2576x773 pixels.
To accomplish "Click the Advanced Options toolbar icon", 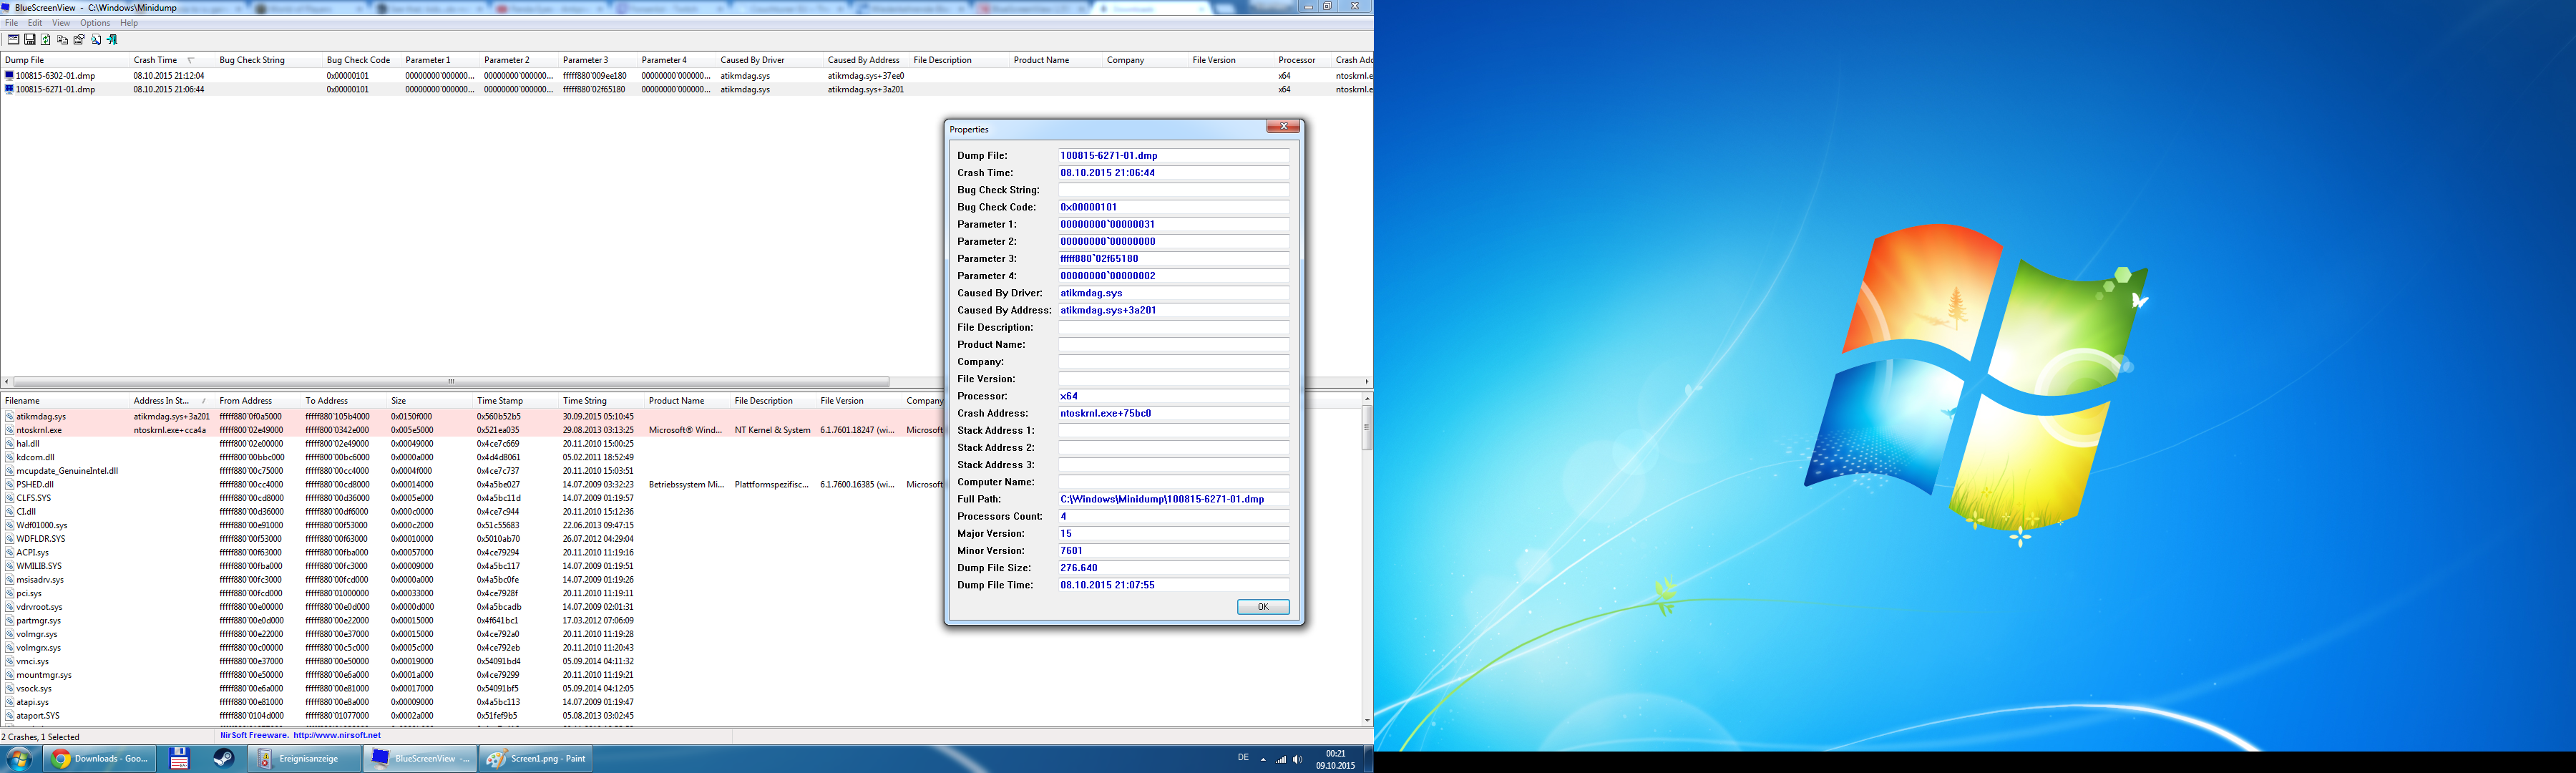I will click(14, 40).
